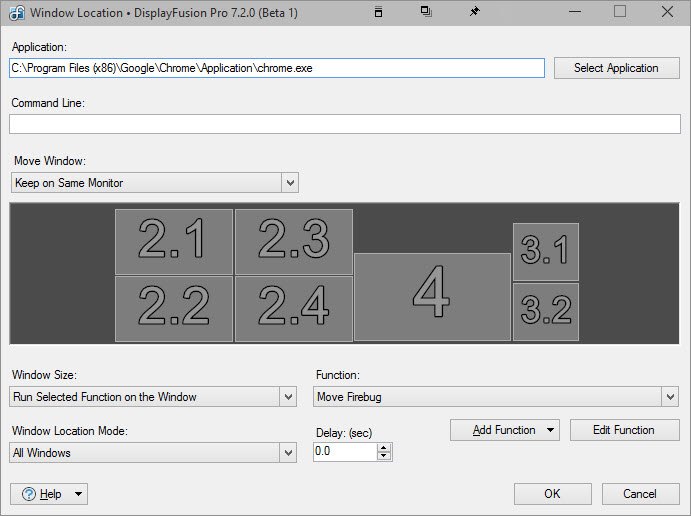
Task: Confirm settings with the OK button
Action: coord(552,494)
